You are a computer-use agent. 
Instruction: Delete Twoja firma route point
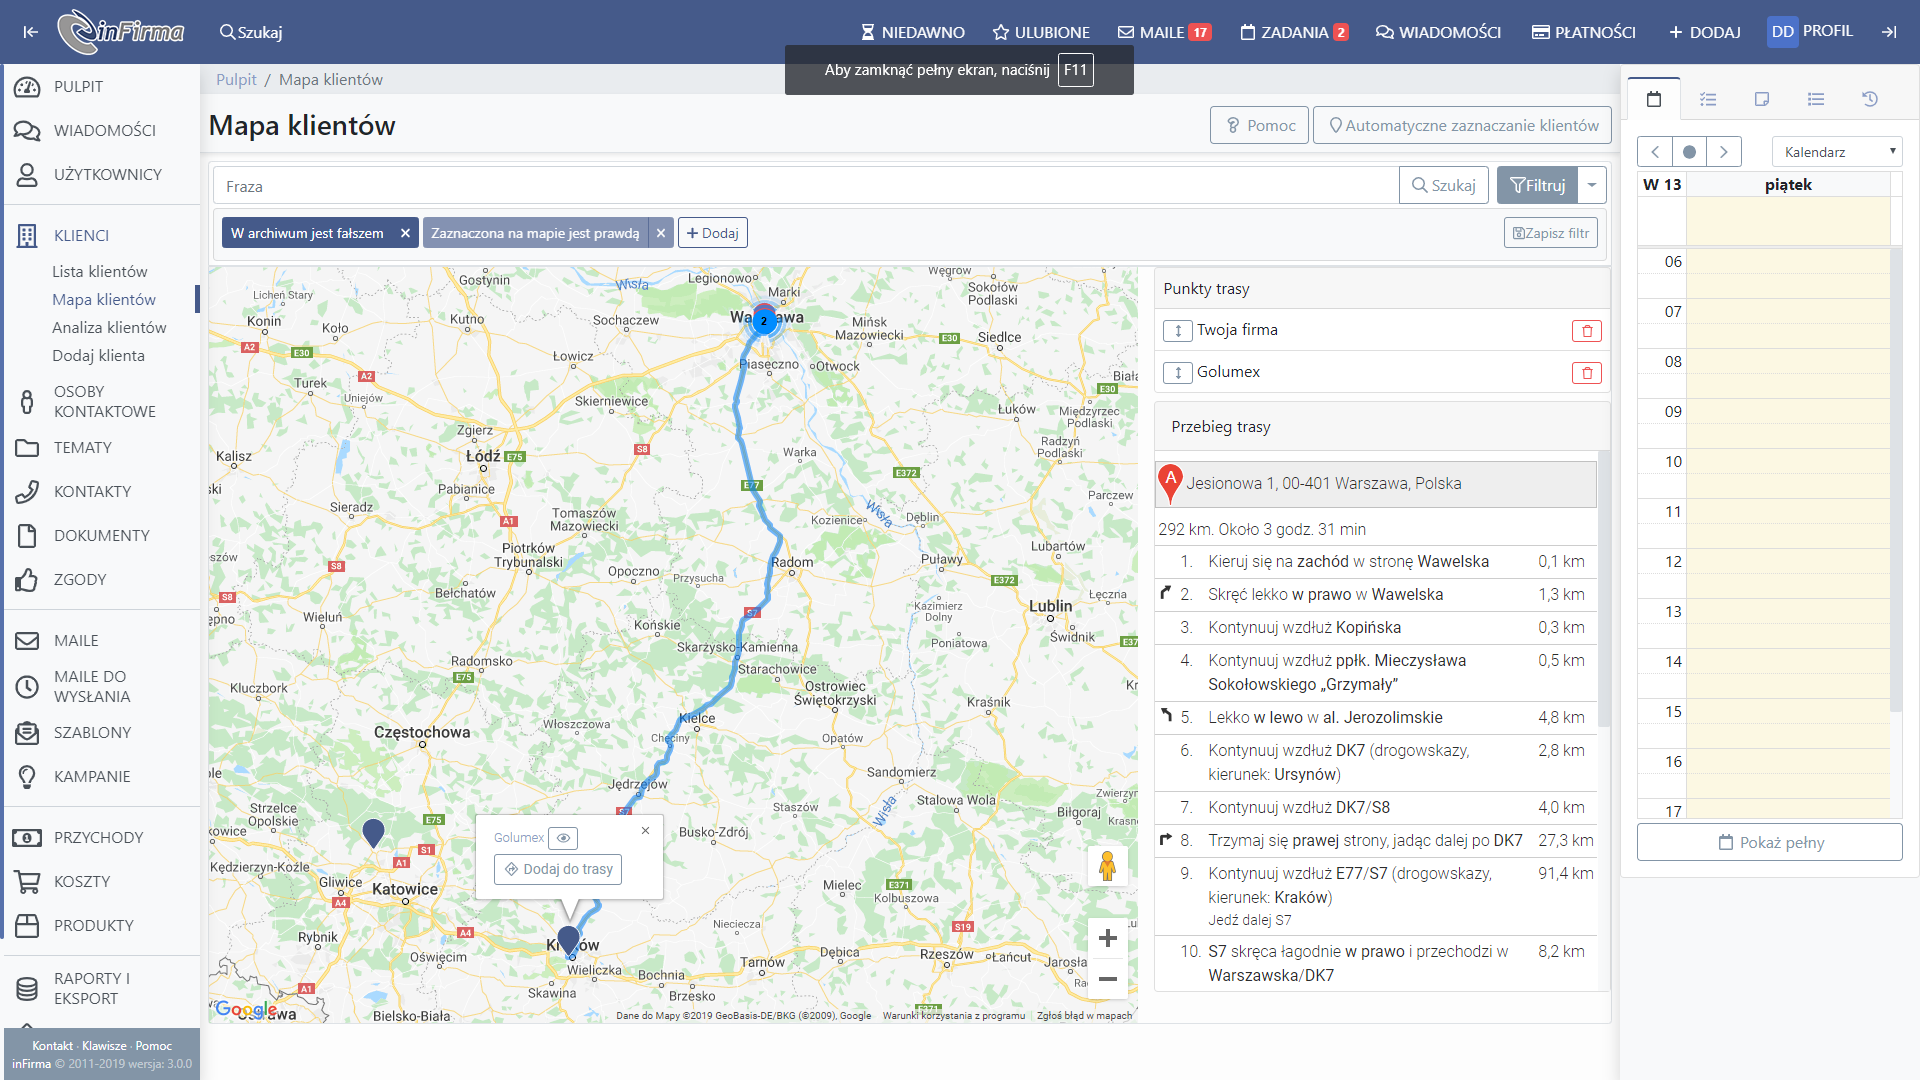(x=1587, y=331)
